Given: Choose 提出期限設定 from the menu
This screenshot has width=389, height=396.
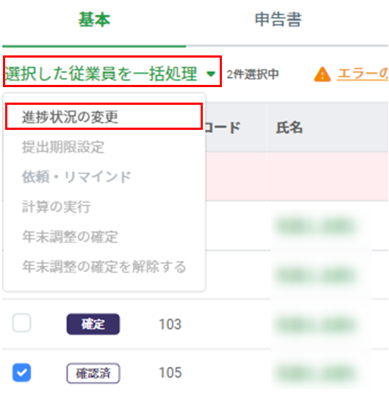Looking at the screenshot, I should tap(63, 147).
